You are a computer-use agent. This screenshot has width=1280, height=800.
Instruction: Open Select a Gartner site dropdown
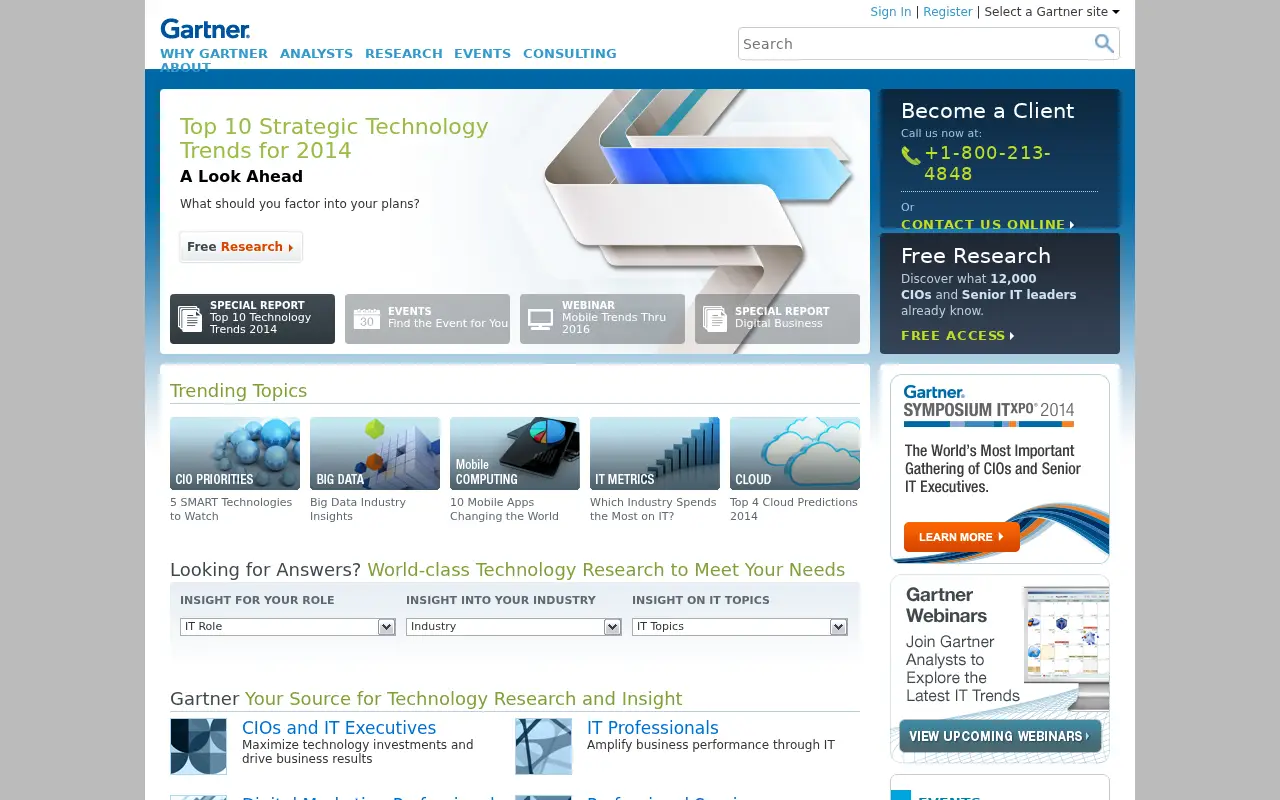click(x=1052, y=12)
